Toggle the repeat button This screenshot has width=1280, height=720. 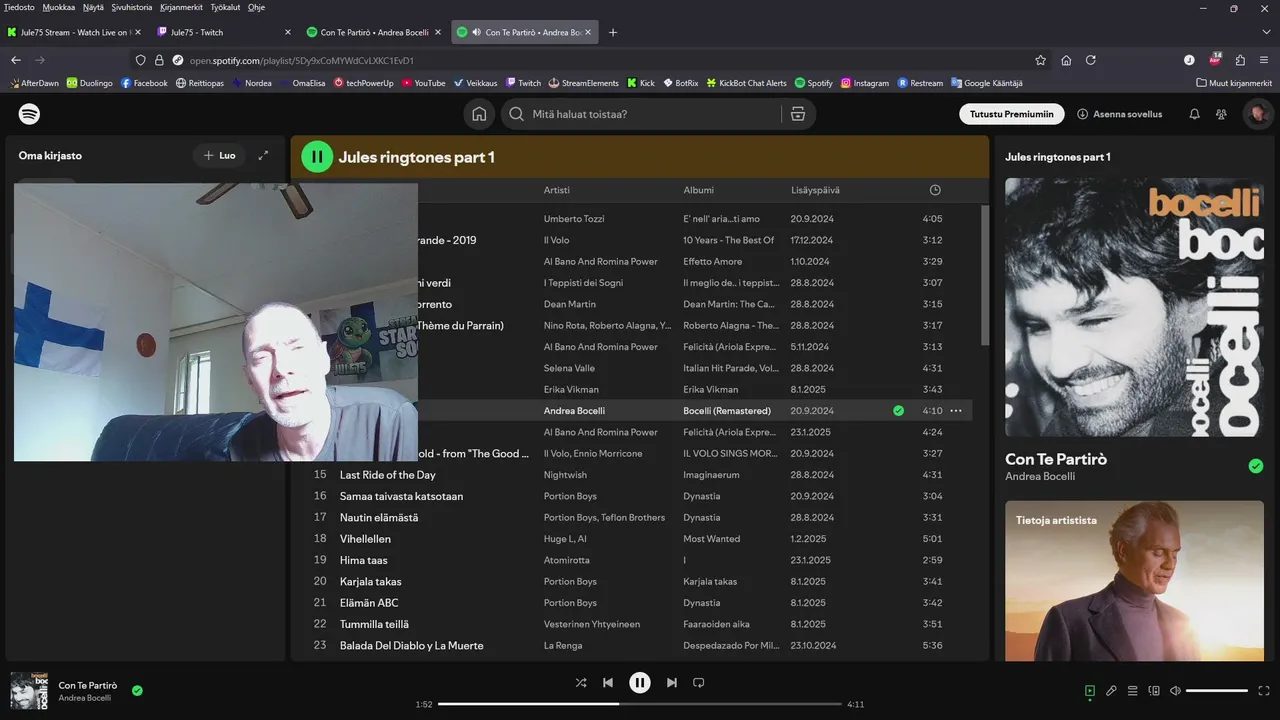pos(699,683)
